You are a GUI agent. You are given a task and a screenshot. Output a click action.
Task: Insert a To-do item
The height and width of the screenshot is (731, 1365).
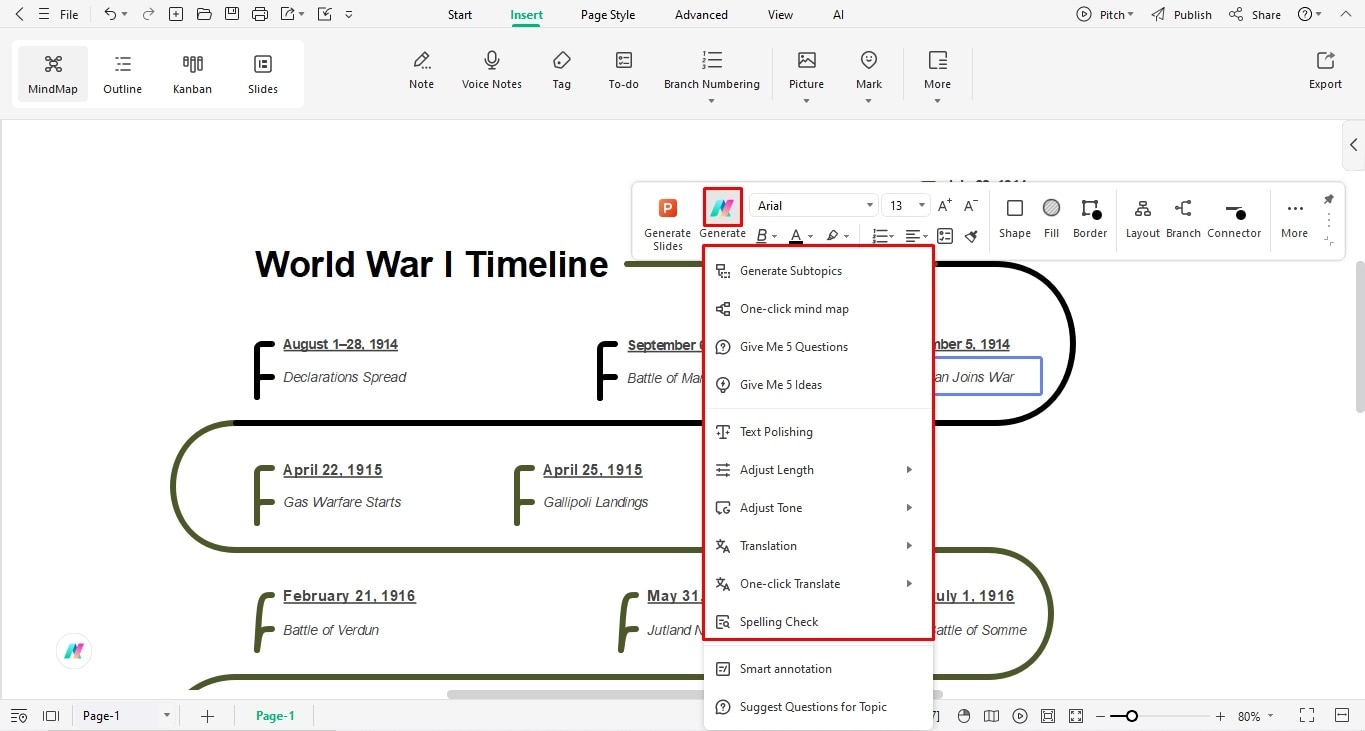point(624,70)
